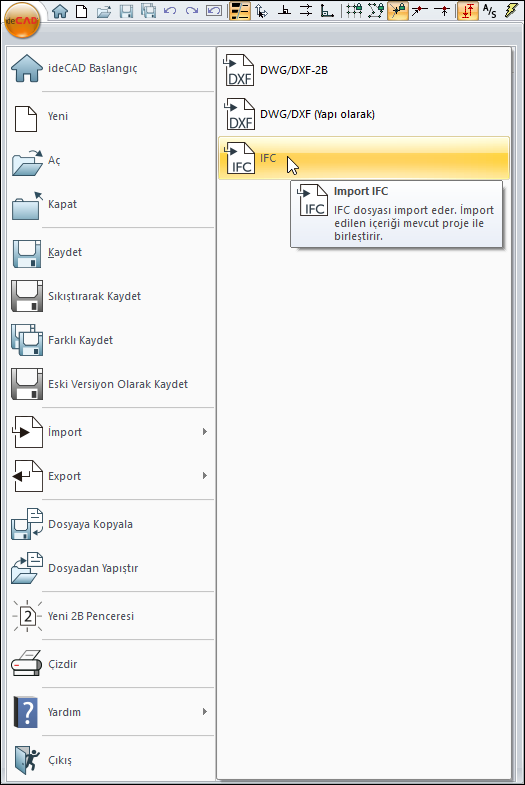The height and width of the screenshot is (785, 525).
Task: Choose DWG/DXF (Yapı olarak) import entry
Action: pos(364,114)
